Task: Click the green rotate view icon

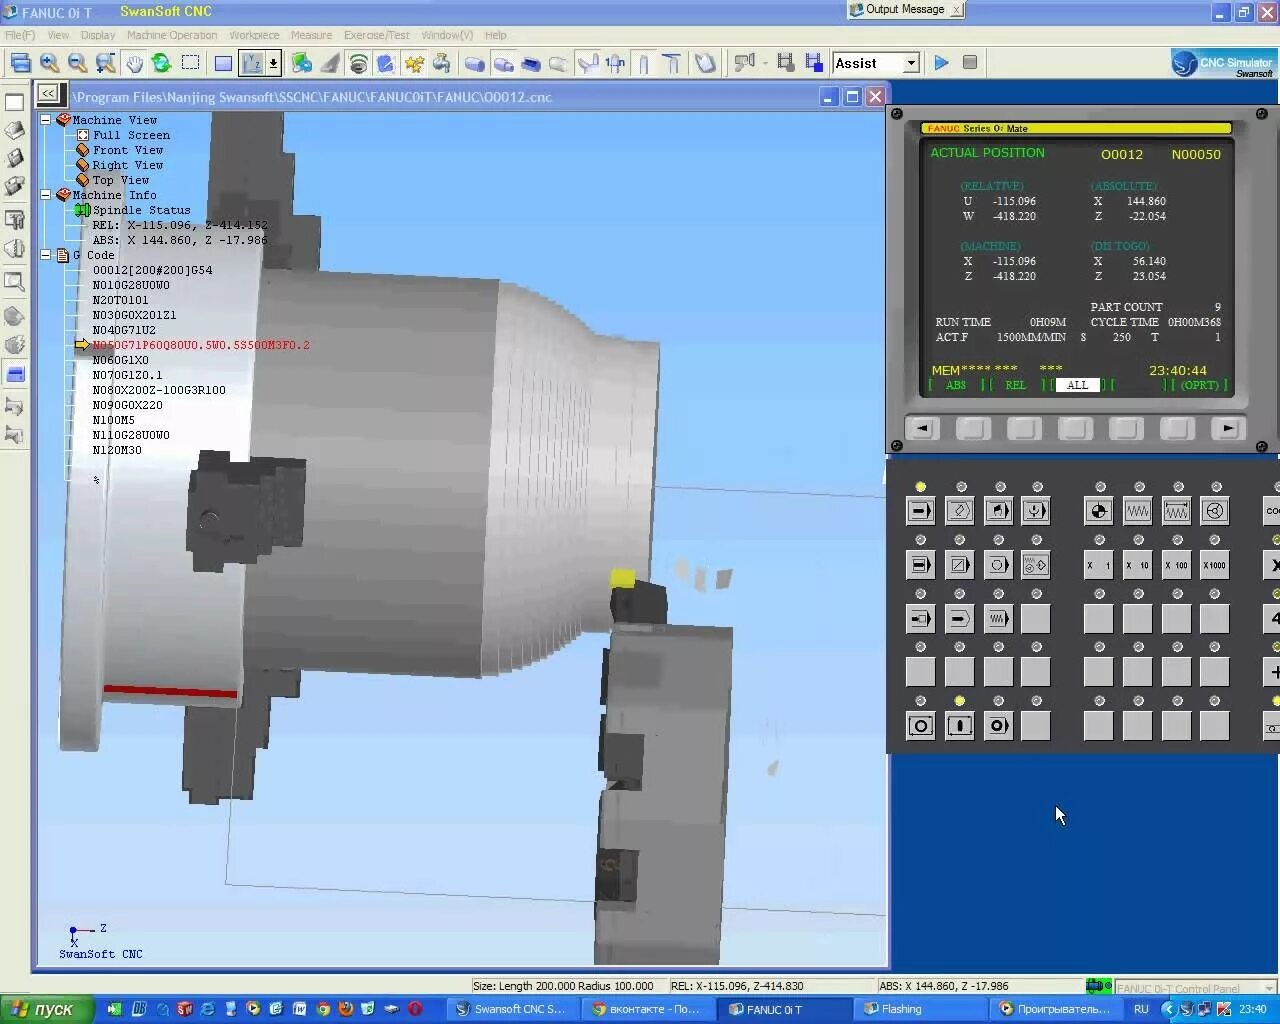Action: point(161,63)
